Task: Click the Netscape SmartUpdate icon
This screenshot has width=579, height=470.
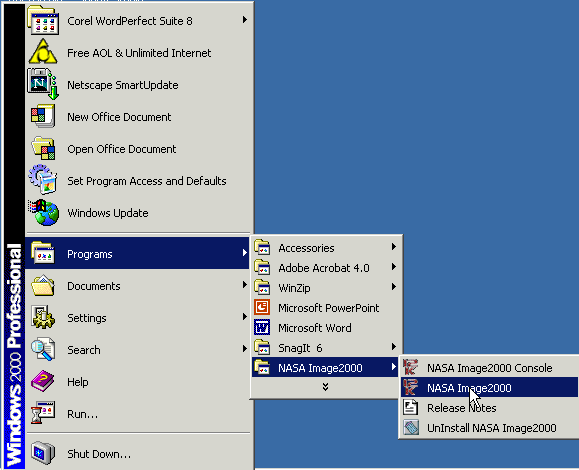Action: (x=43, y=84)
